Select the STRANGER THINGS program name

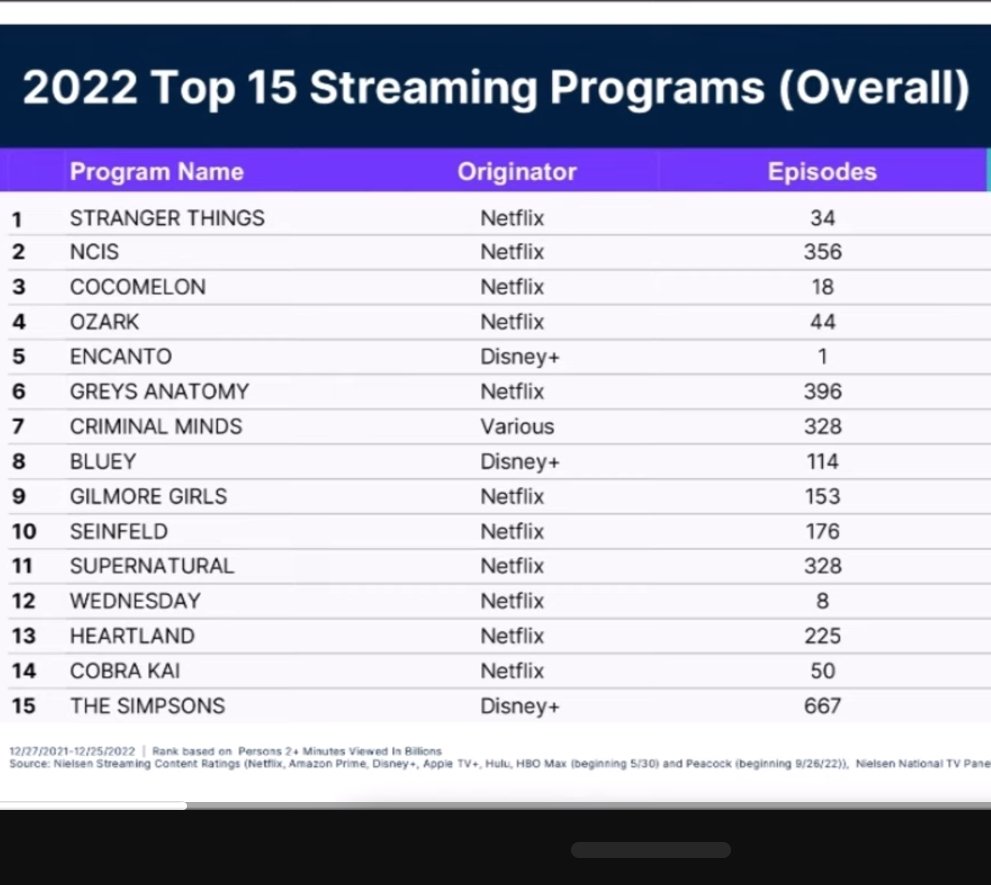[x=167, y=218]
